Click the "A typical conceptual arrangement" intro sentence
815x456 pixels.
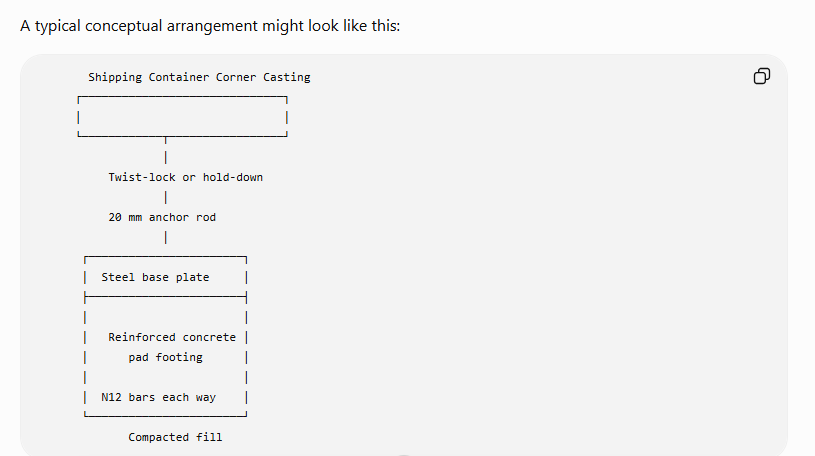[210, 26]
